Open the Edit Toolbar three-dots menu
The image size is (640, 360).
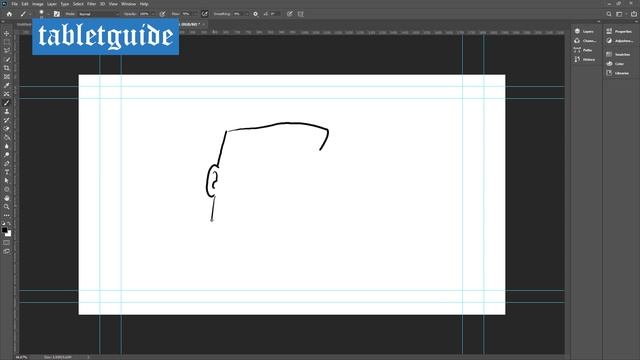[7, 216]
